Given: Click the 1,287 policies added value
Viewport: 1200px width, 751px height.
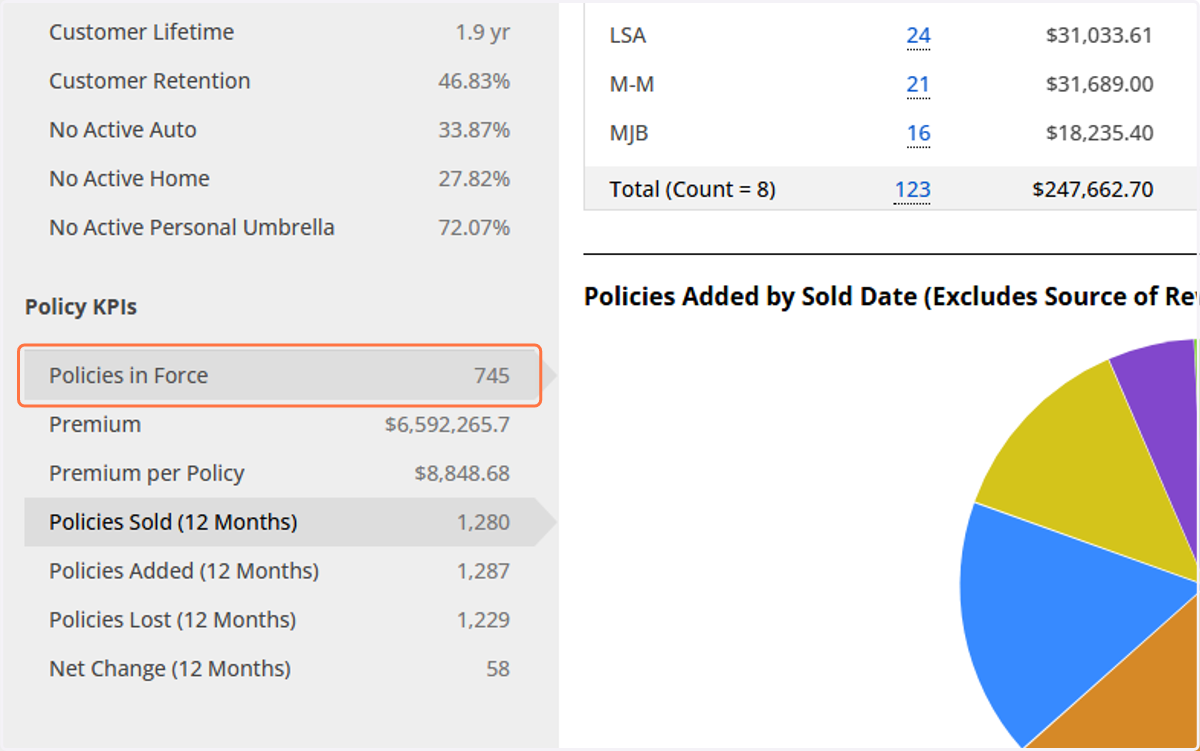Looking at the screenshot, I should coord(484,571).
